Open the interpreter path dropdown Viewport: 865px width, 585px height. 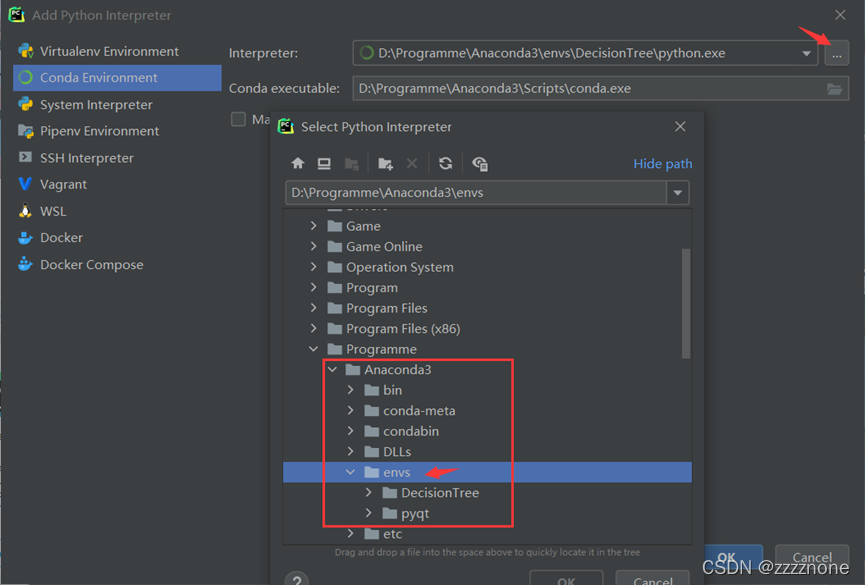point(806,53)
